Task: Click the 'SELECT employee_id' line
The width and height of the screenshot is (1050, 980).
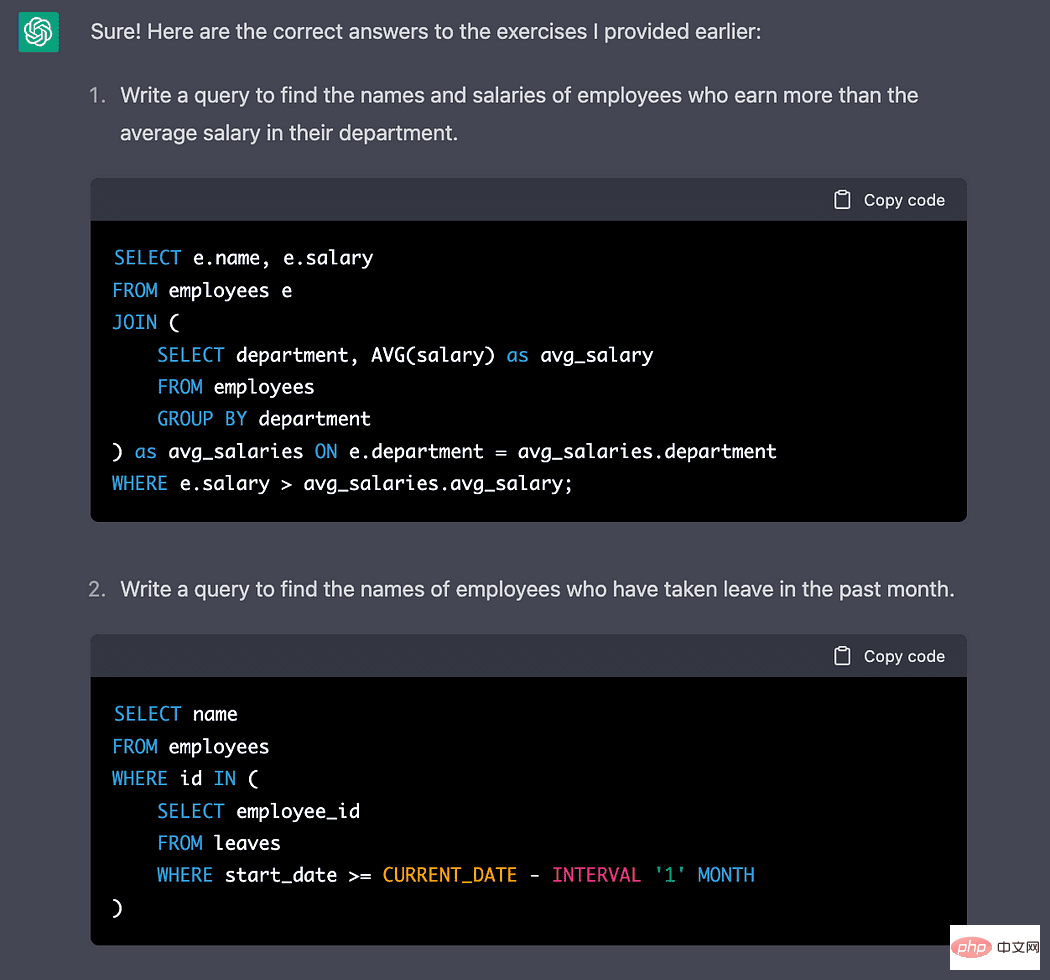Action: 258,811
